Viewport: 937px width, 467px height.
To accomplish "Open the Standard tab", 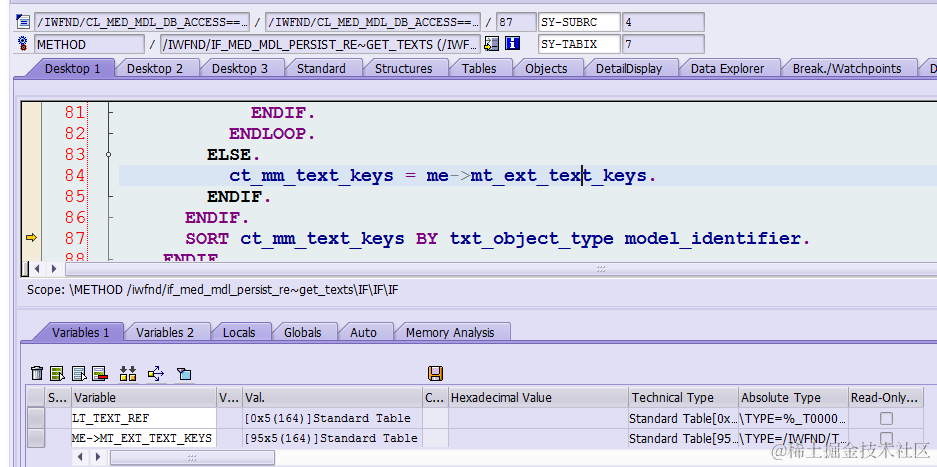I will click(321, 68).
